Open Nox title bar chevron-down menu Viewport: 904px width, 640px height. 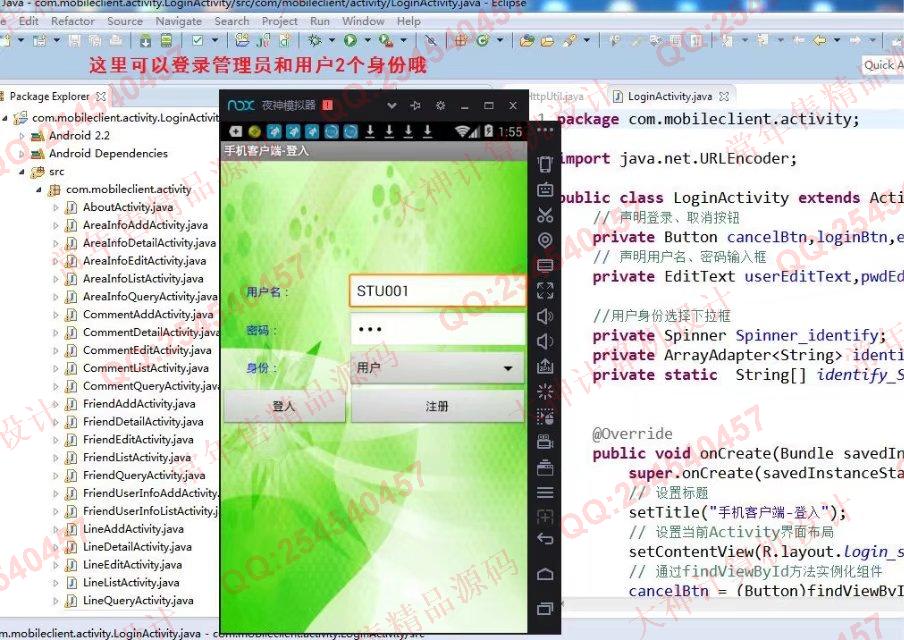pos(392,106)
